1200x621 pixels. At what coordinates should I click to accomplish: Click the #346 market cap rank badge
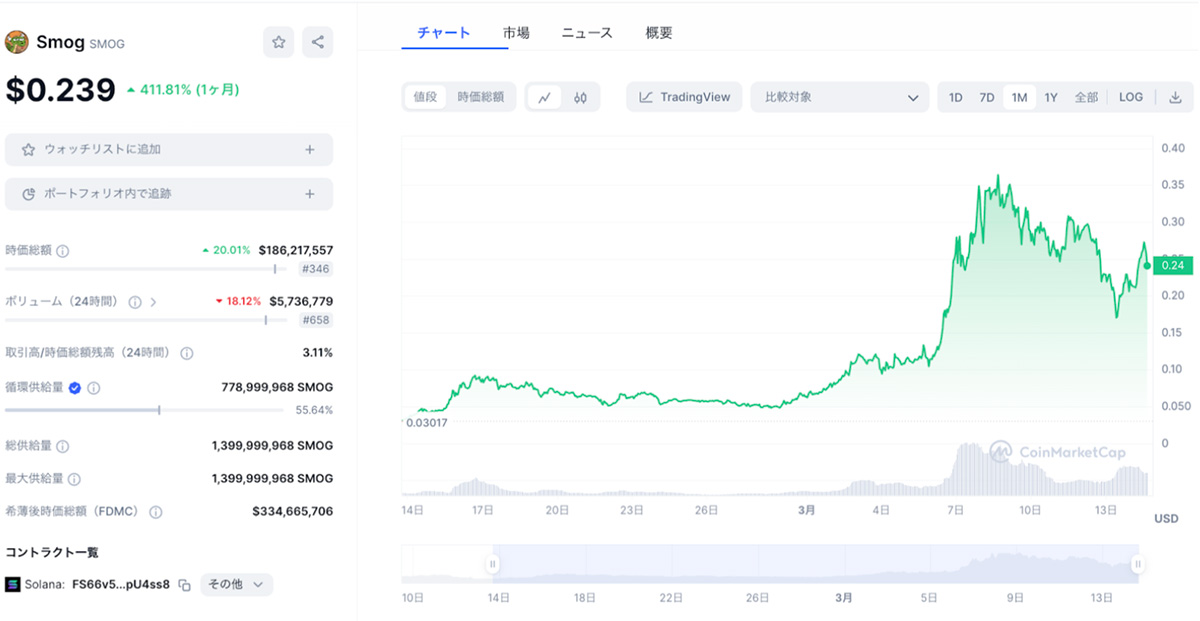point(318,269)
